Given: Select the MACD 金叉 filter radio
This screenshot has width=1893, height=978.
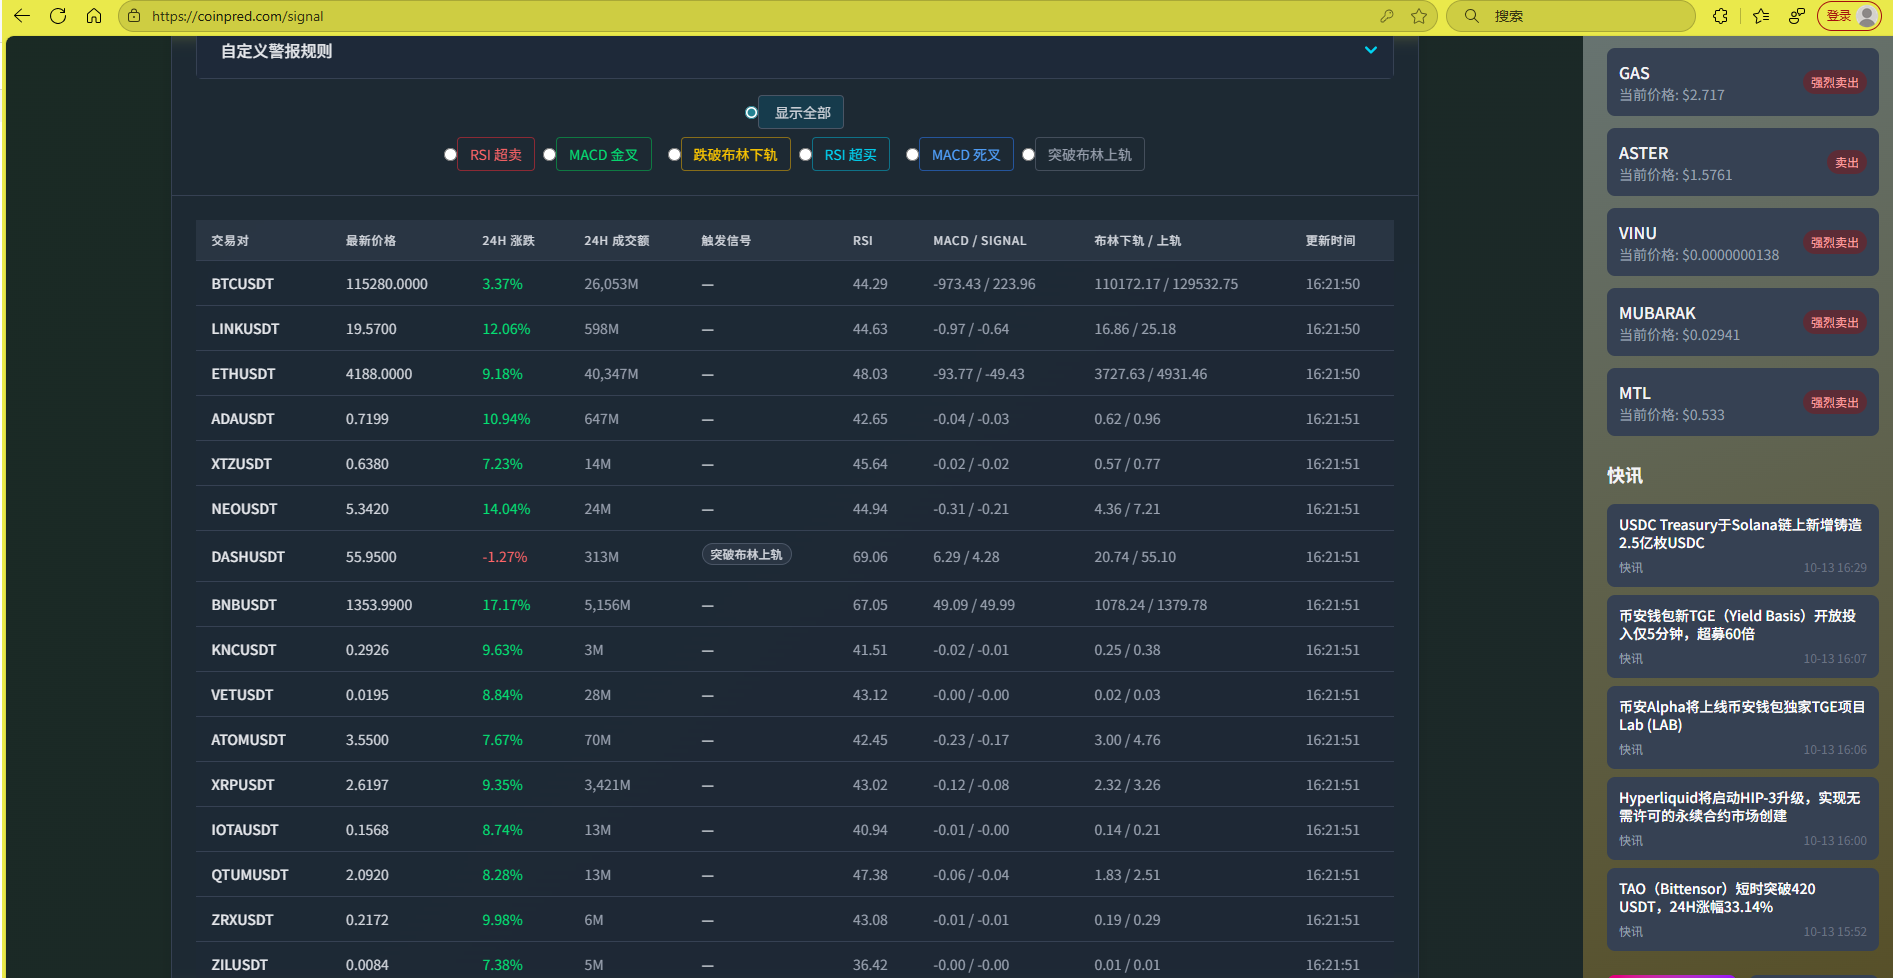Looking at the screenshot, I should click(x=550, y=155).
